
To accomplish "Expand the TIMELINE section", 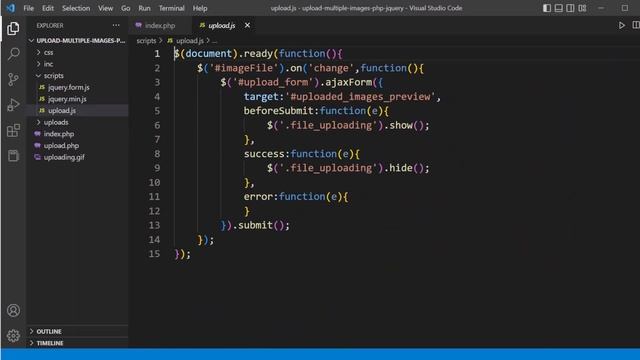I will coord(78,343).
